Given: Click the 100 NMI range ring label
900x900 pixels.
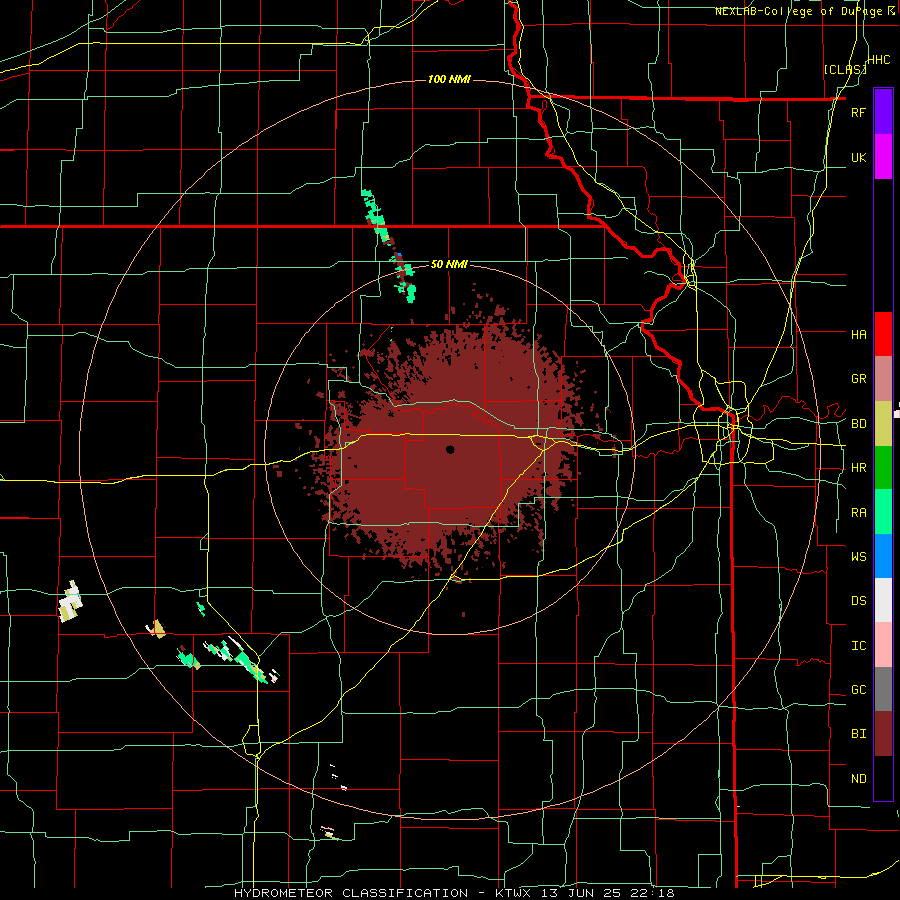Looking at the screenshot, I should [x=449, y=79].
